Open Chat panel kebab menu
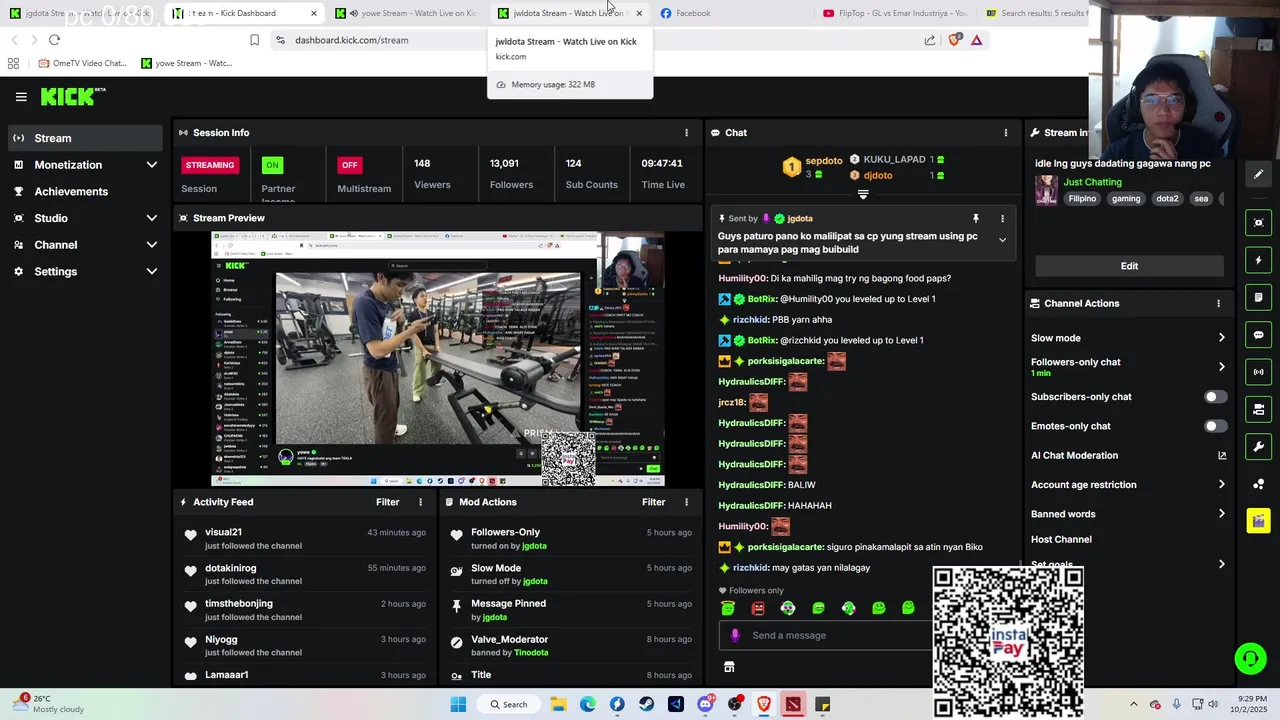Screen dimensions: 1280x720 pos(1006,133)
